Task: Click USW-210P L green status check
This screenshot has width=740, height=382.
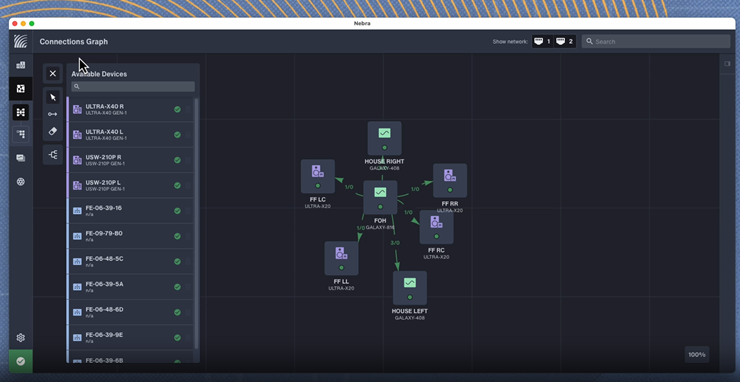Action: click(177, 186)
